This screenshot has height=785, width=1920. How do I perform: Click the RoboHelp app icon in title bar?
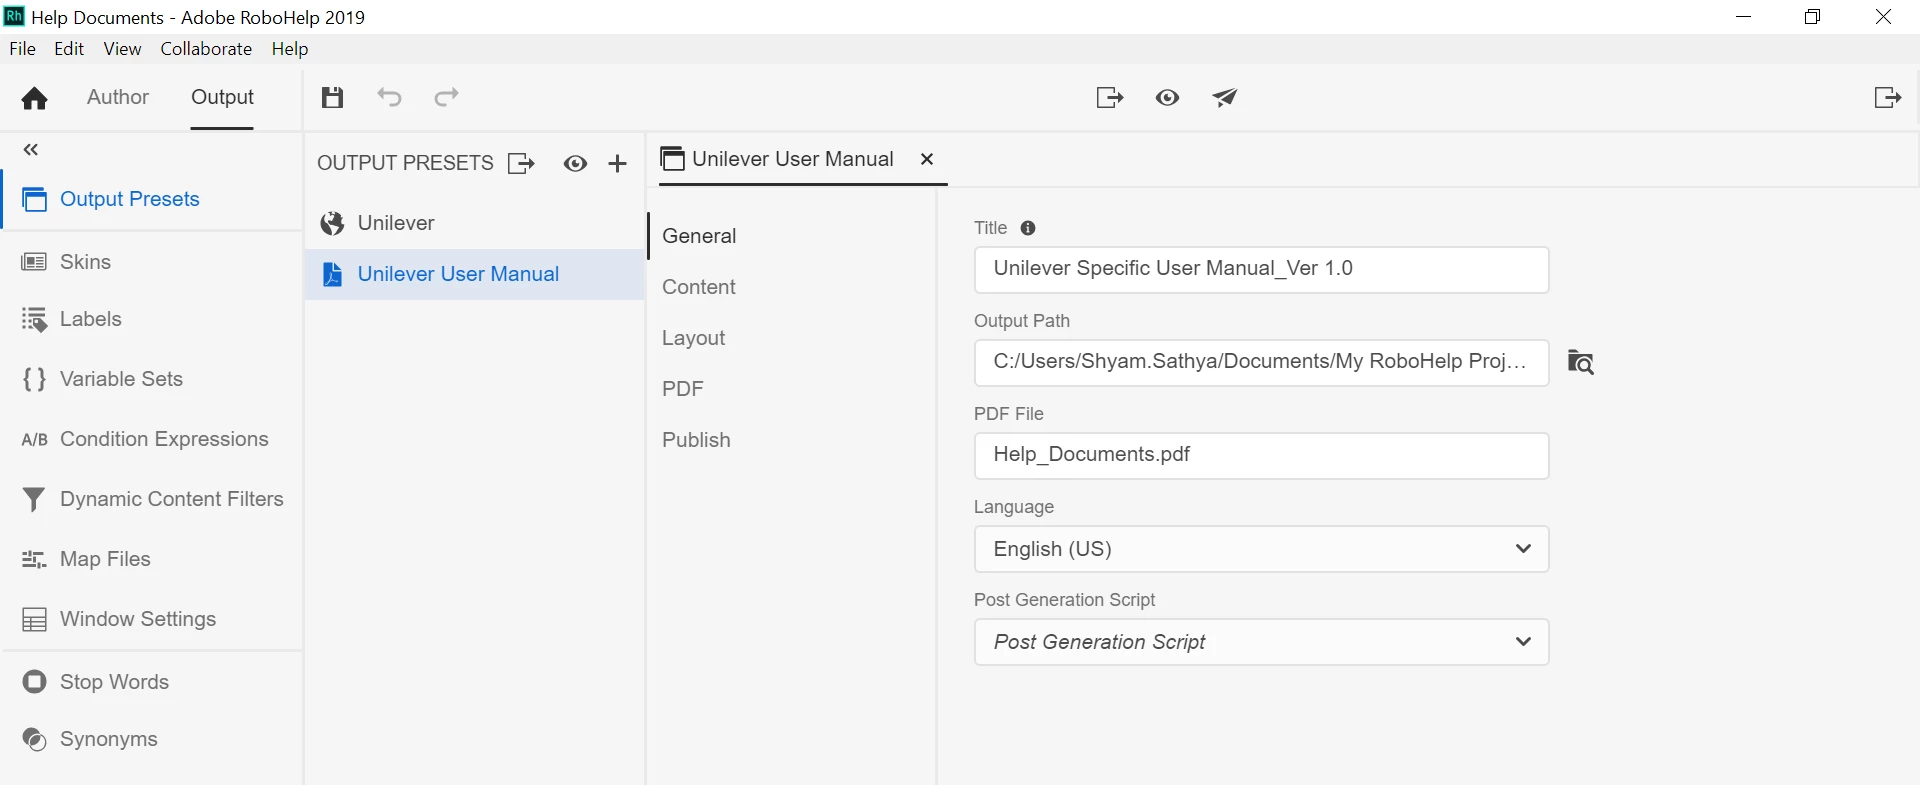coord(14,16)
